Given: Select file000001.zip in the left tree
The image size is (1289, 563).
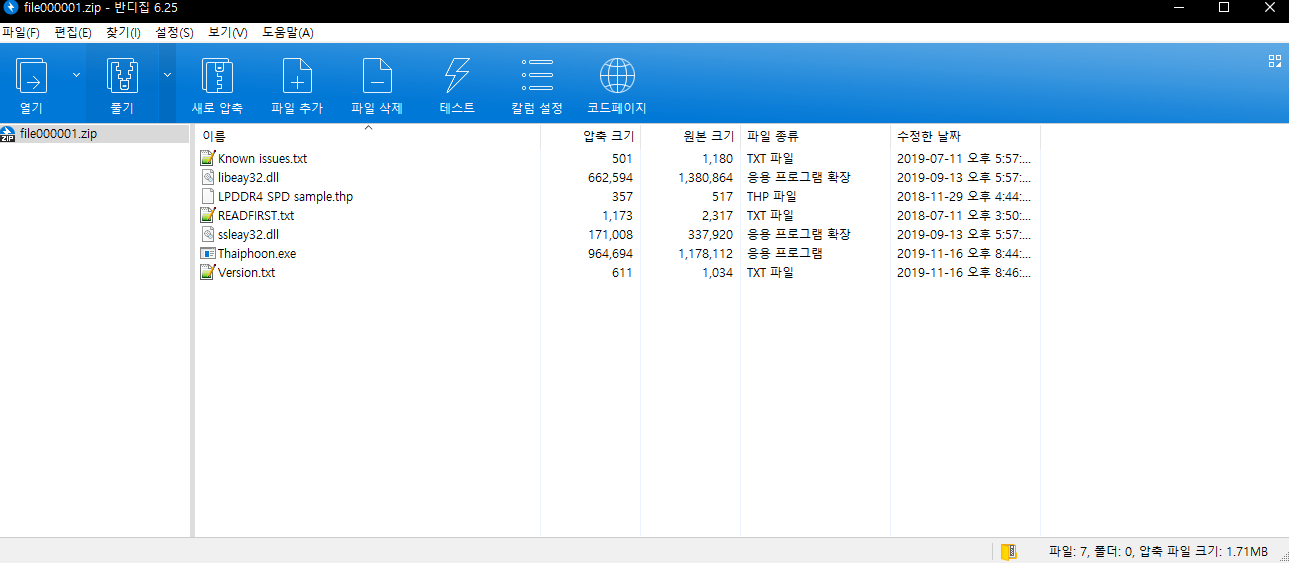Looking at the screenshot, I should pos(59,134).
